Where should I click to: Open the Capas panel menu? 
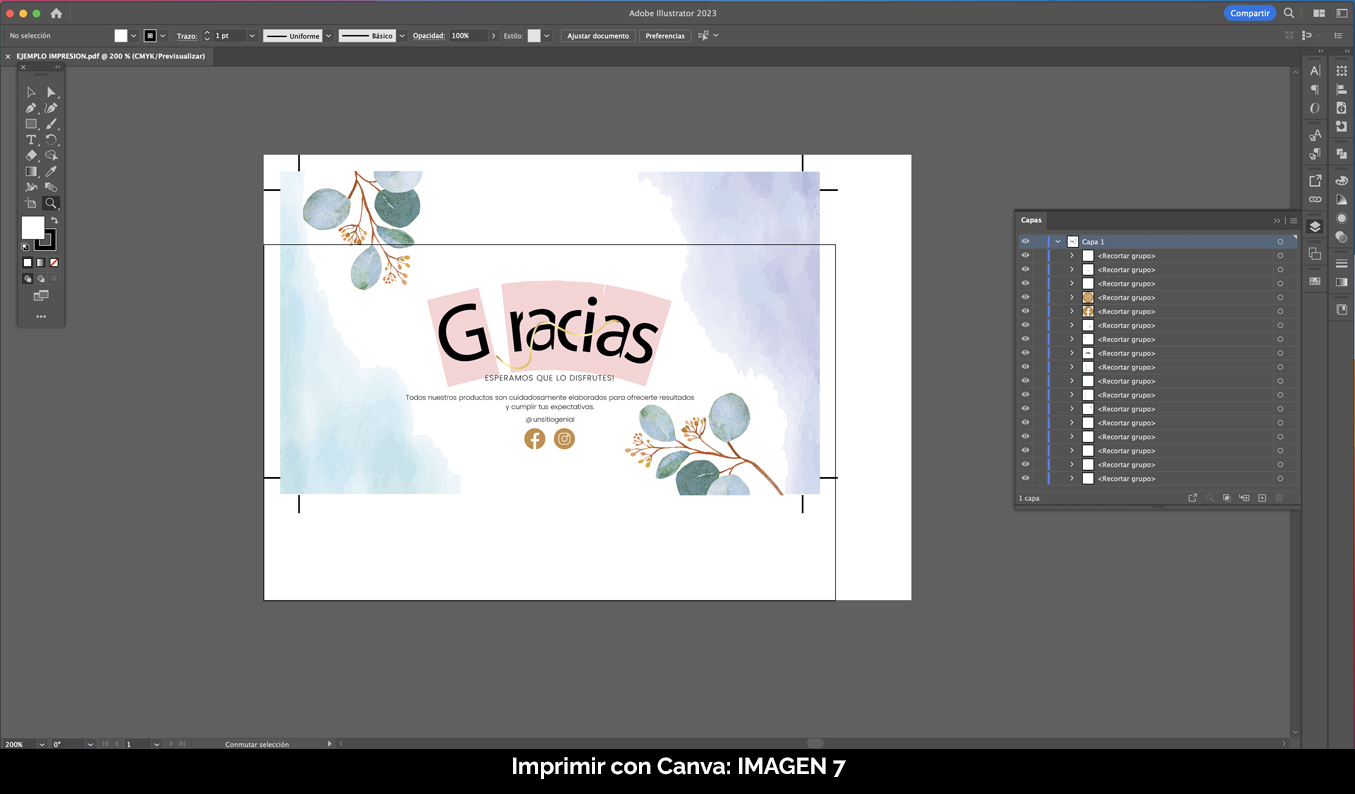point(1293,220)
